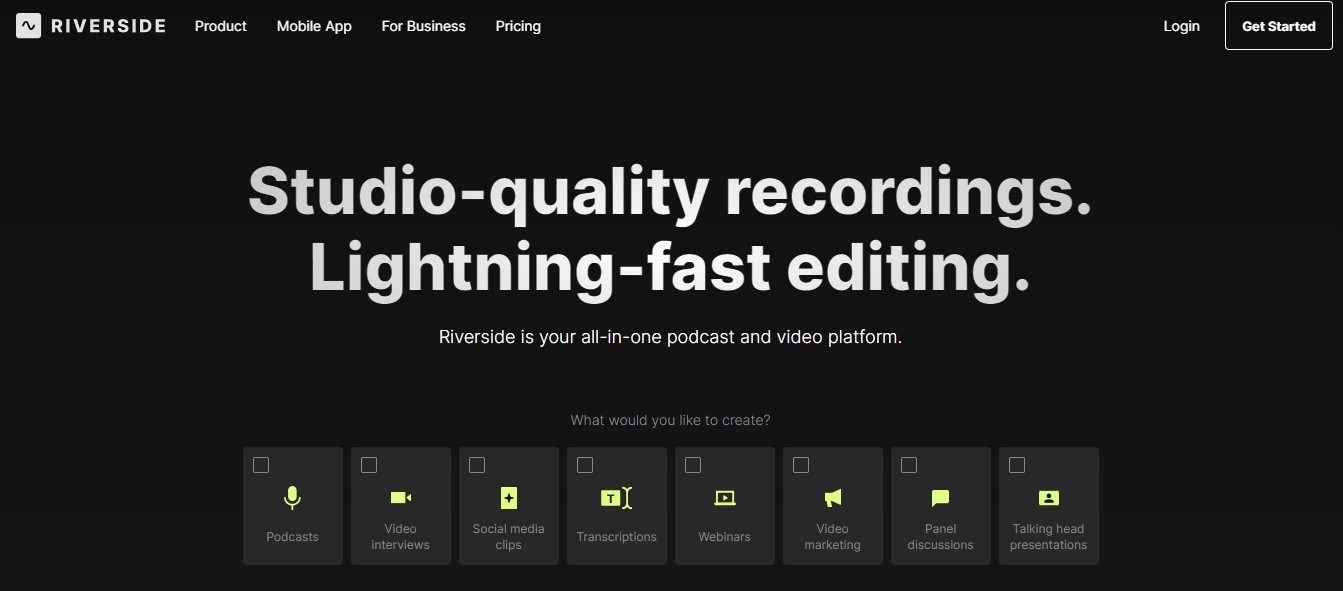Image resolution: width=1343 pixels, height=591 pixels.
Task: Toggle the Talking head presentations checkbox
Action: coord(1017,465)
